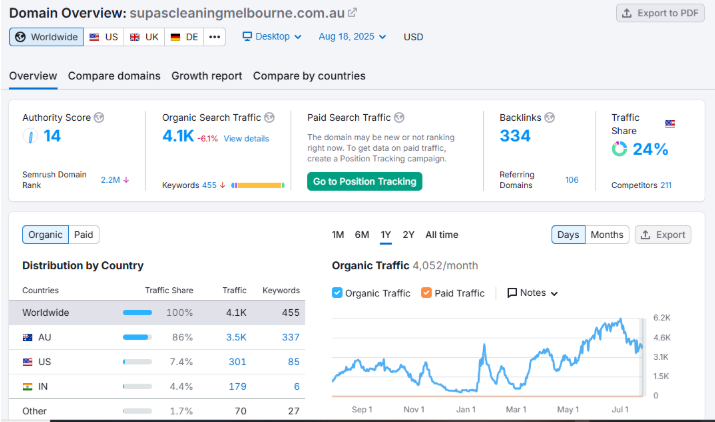715x422 pixels.
Task: Click the Paid Search Traffic info icon
Action: coord(399,118)
